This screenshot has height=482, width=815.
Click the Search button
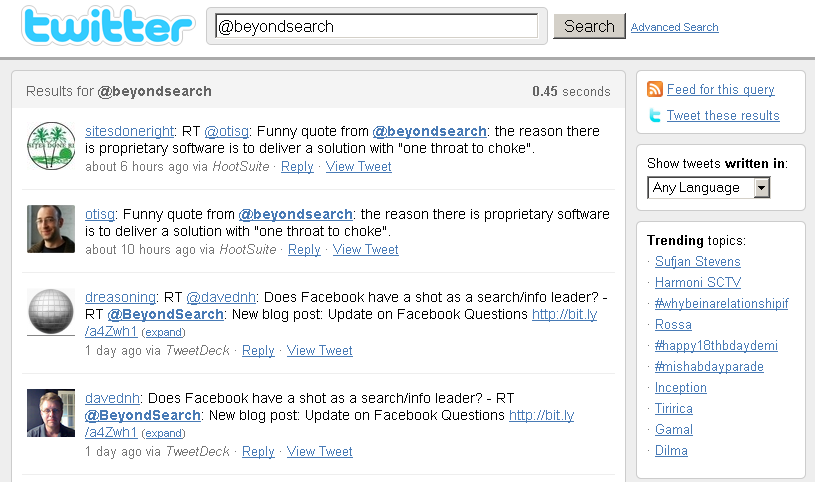pos(589,26)
